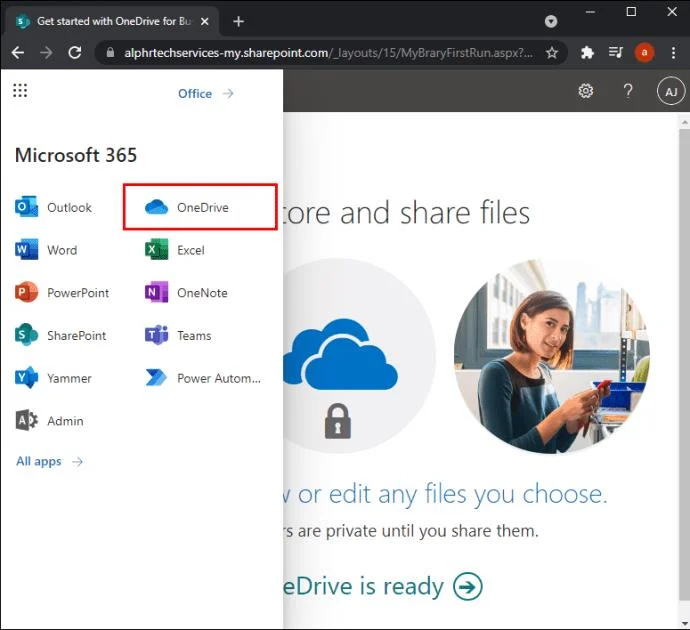Open Excel from Microsoft 365 apps
690x630 pixels.
175,250
